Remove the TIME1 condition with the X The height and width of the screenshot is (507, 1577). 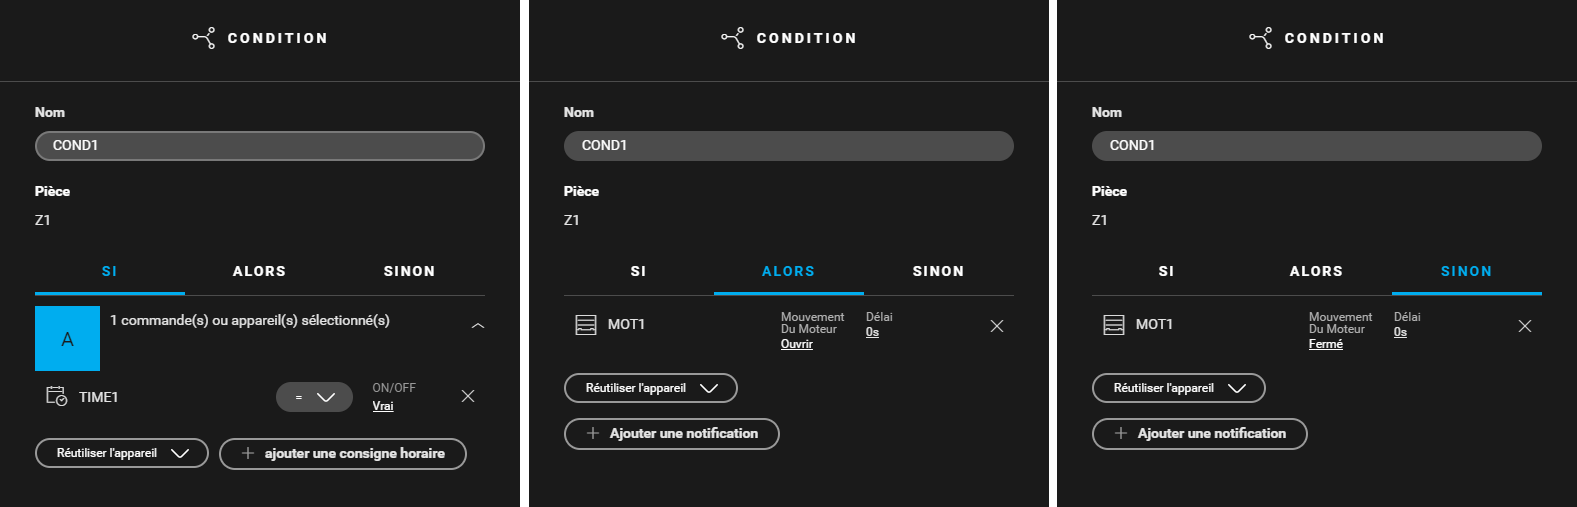[x=468, y=396]
